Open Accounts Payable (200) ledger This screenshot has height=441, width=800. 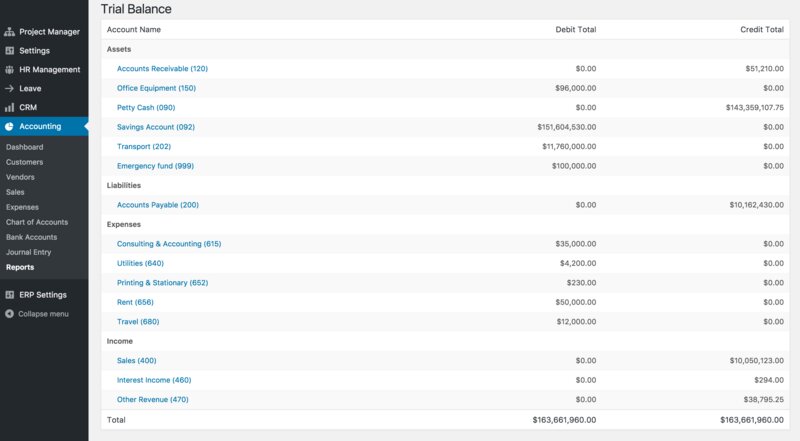(x=158, y=205)
